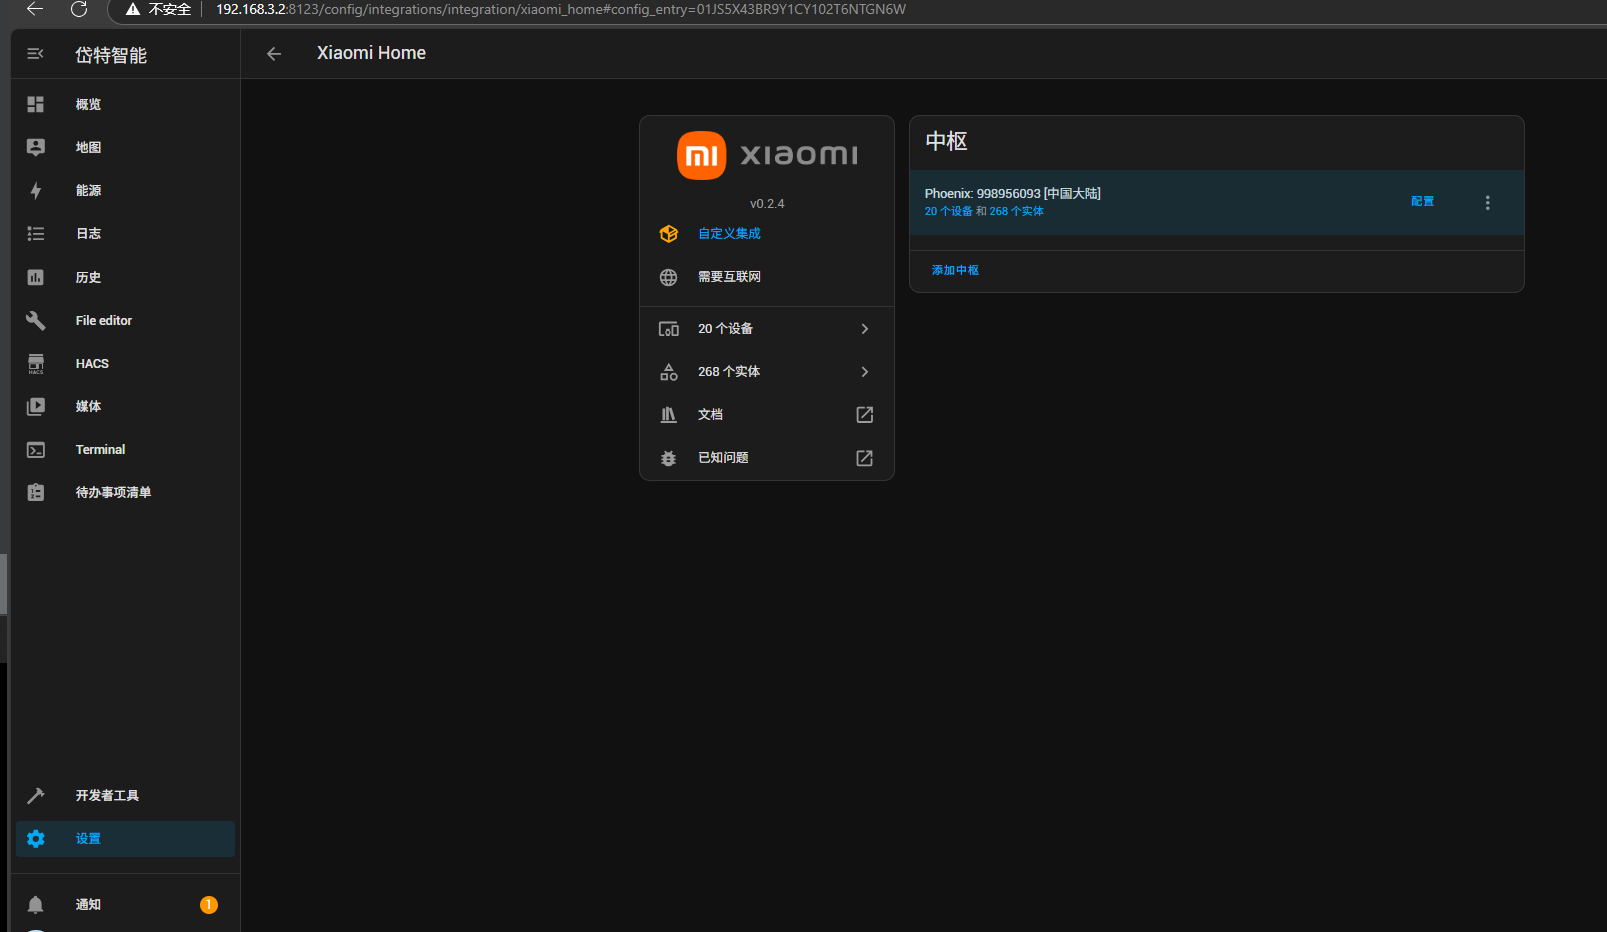The image size is (1607, 932).
Task: Click the 配置 configure button
Action: [x=1422, y=202]
